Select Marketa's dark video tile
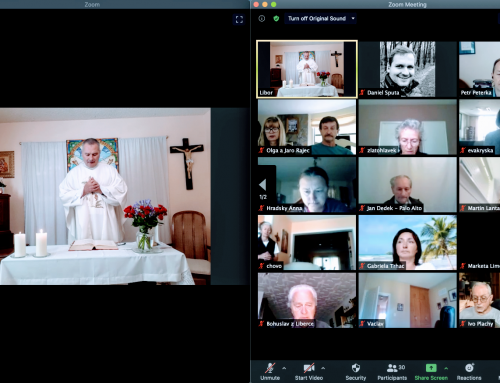Screen dimensions: 500x383 pyautogui.click(x=479, y=242)
